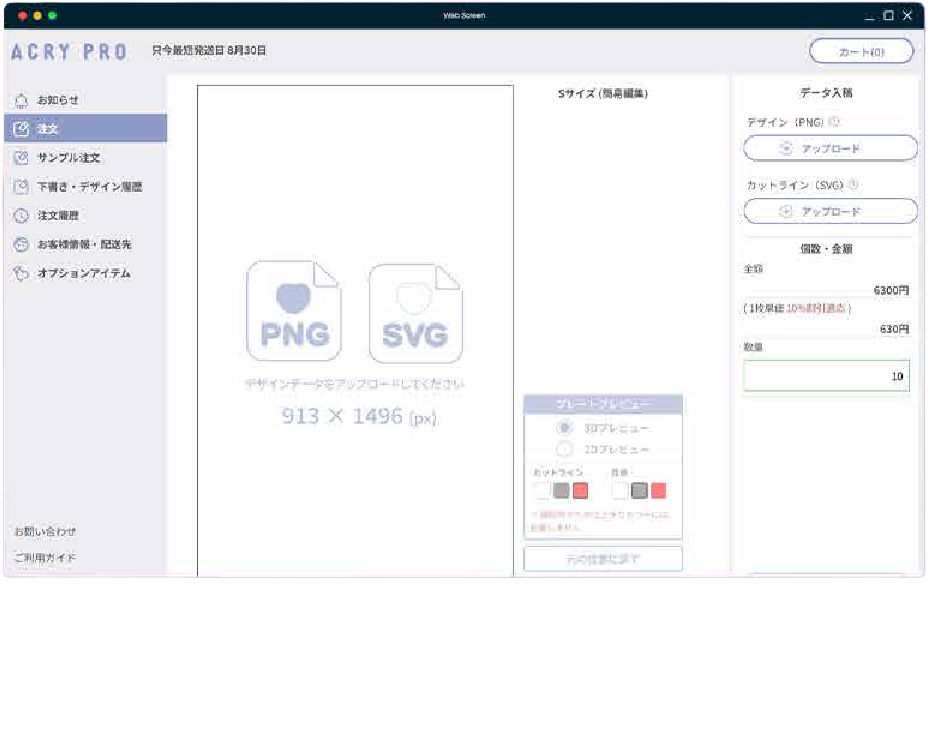Click アップロード button under カットライン (SVG)
928x740 pixels.
coord(830,211)
